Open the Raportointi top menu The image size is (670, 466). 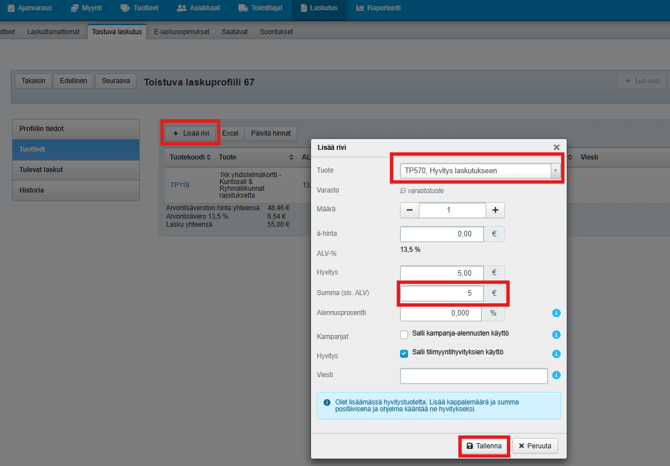pos(379,8)
